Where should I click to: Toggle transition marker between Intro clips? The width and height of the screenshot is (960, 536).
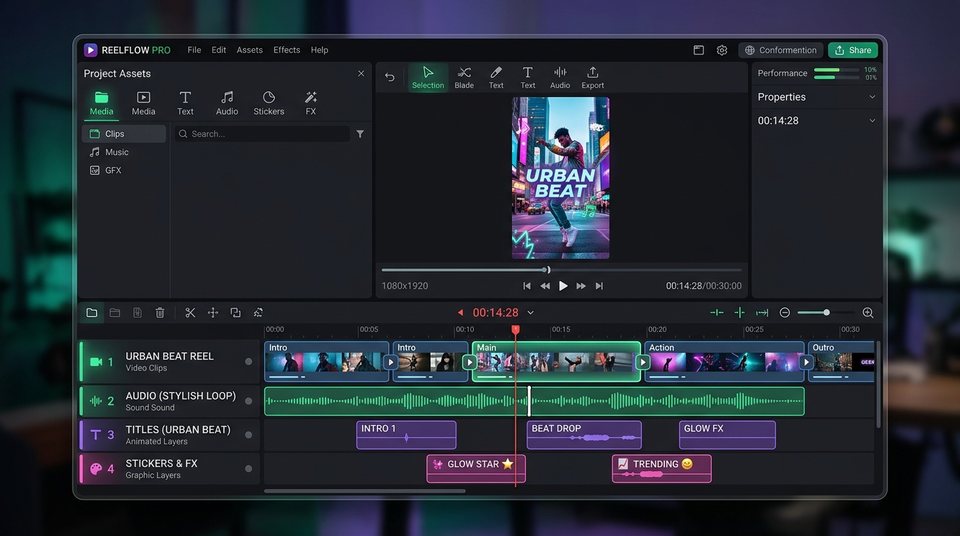[391, 362]
